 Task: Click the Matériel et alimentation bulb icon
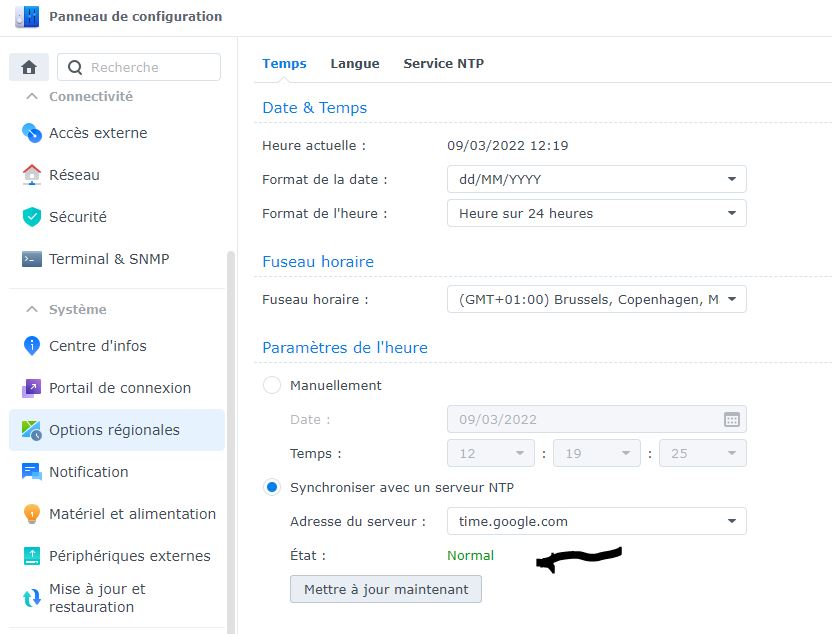32,514
